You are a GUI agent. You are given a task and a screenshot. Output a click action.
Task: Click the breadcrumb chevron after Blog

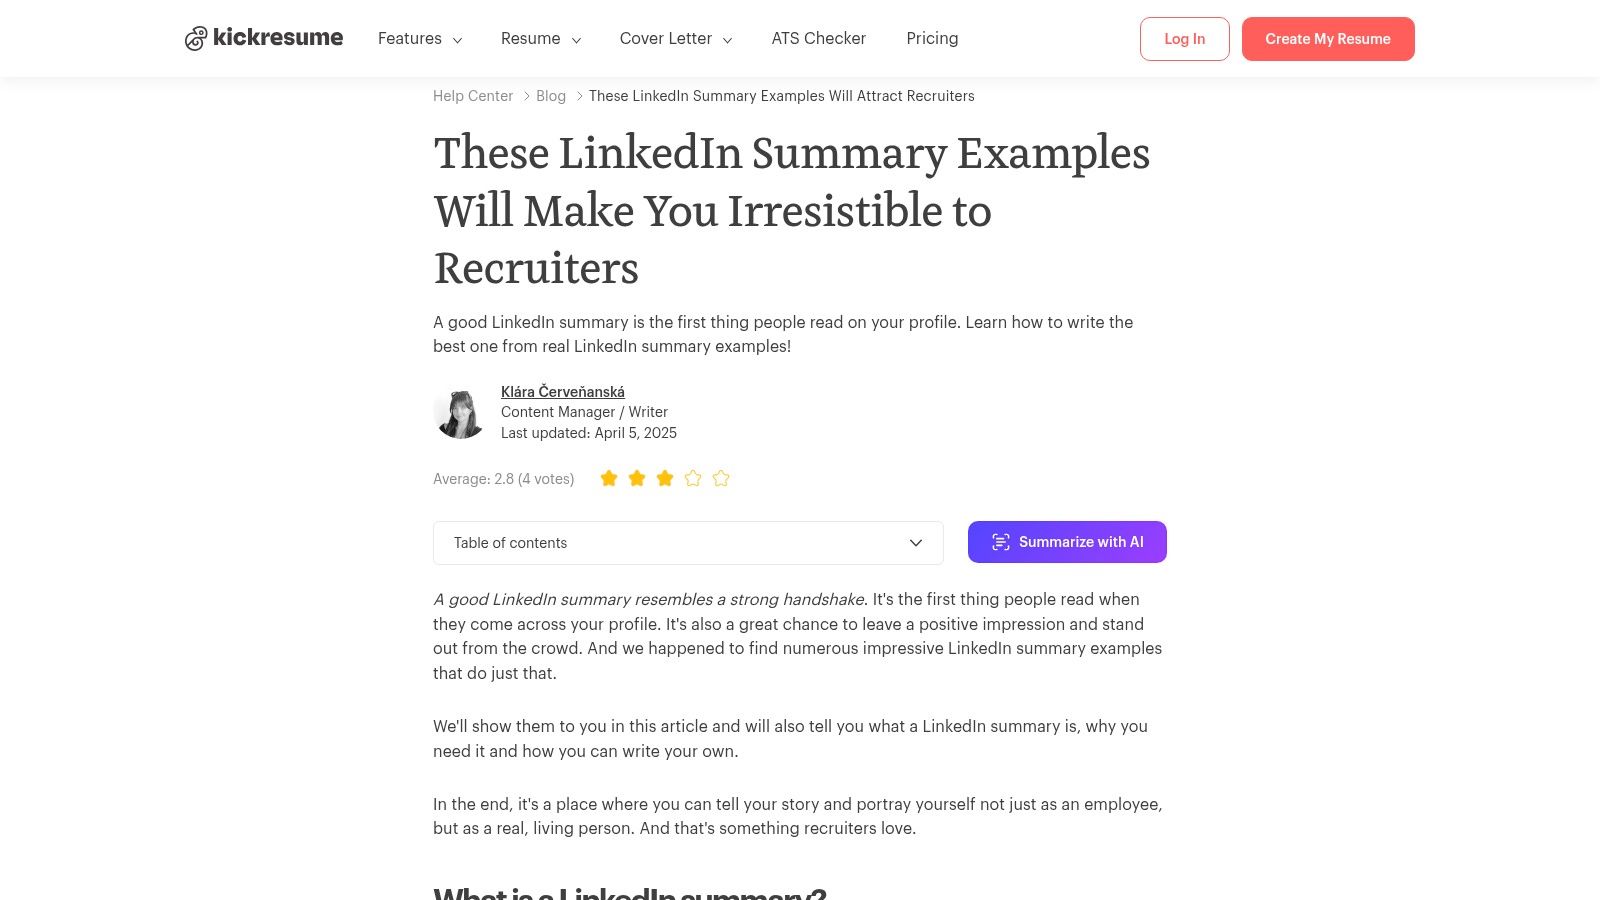coord(579,96)
